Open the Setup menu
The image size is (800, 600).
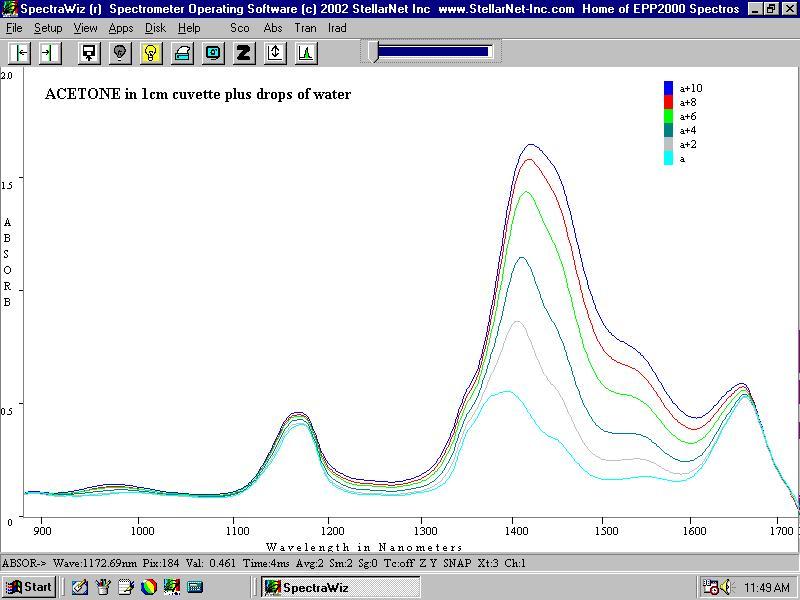click(48, 28)
